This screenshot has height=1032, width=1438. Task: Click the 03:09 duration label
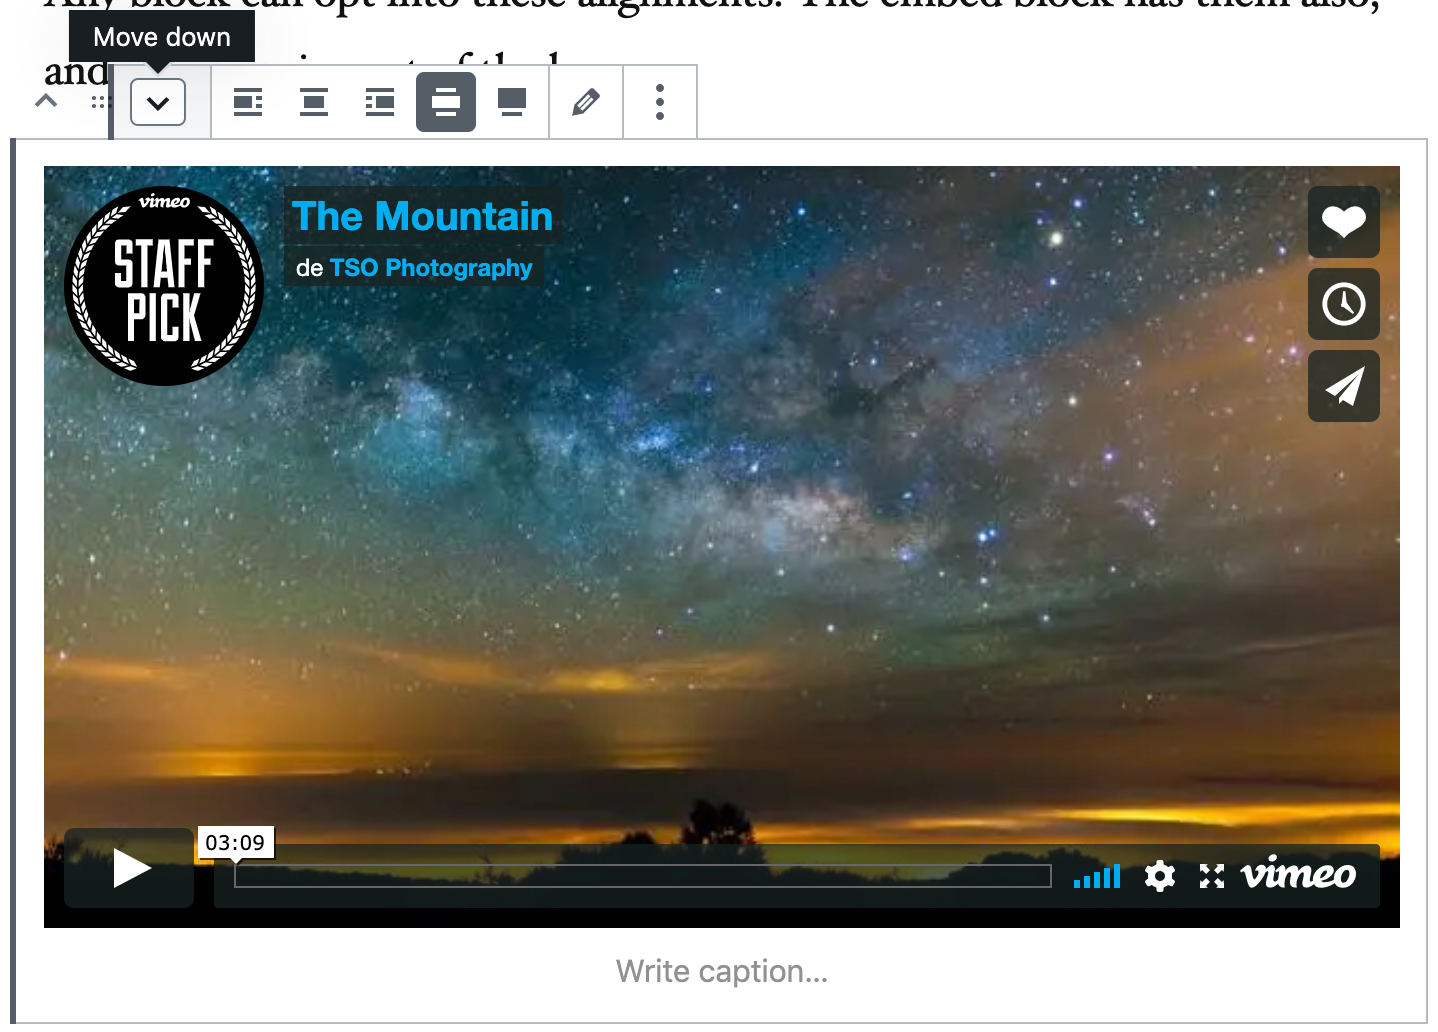(x=235, y=843)
